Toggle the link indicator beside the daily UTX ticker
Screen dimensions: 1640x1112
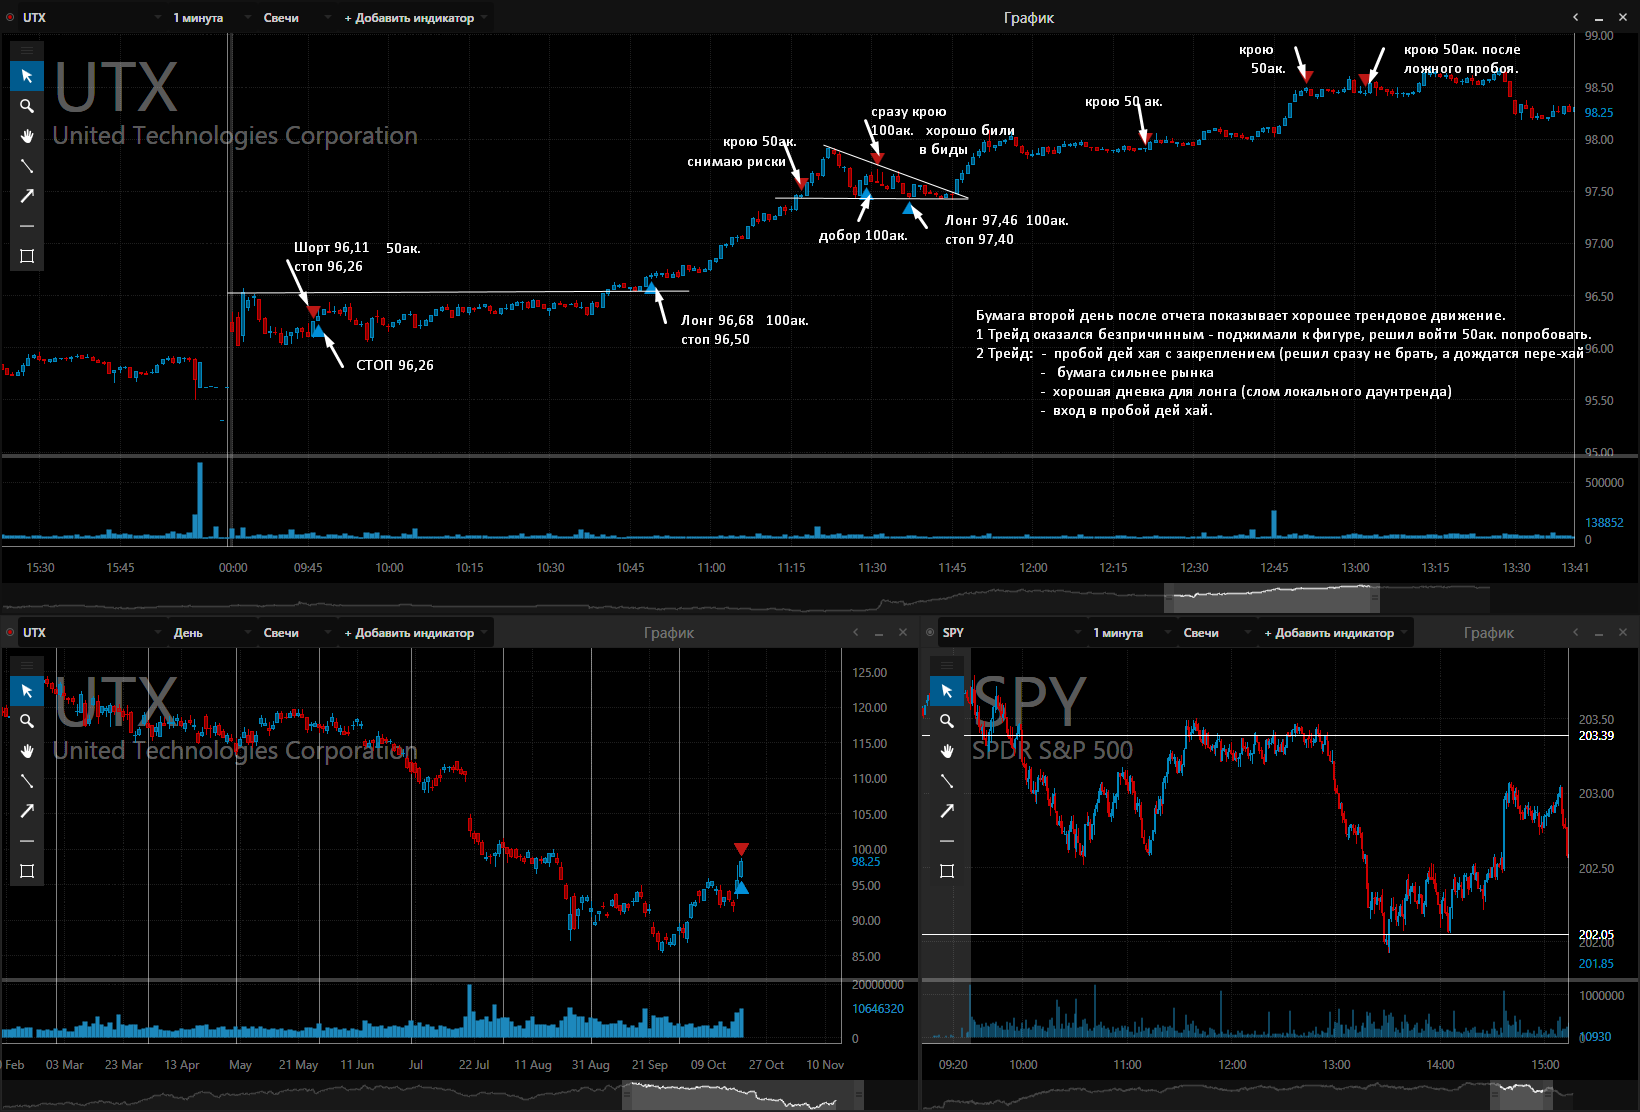pos(10,633)
